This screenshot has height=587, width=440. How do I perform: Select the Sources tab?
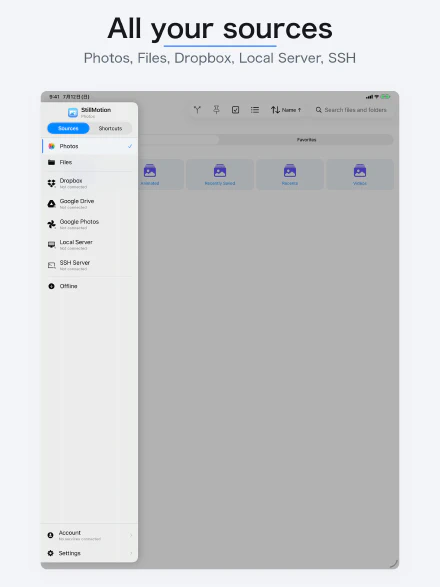point(68,128)
